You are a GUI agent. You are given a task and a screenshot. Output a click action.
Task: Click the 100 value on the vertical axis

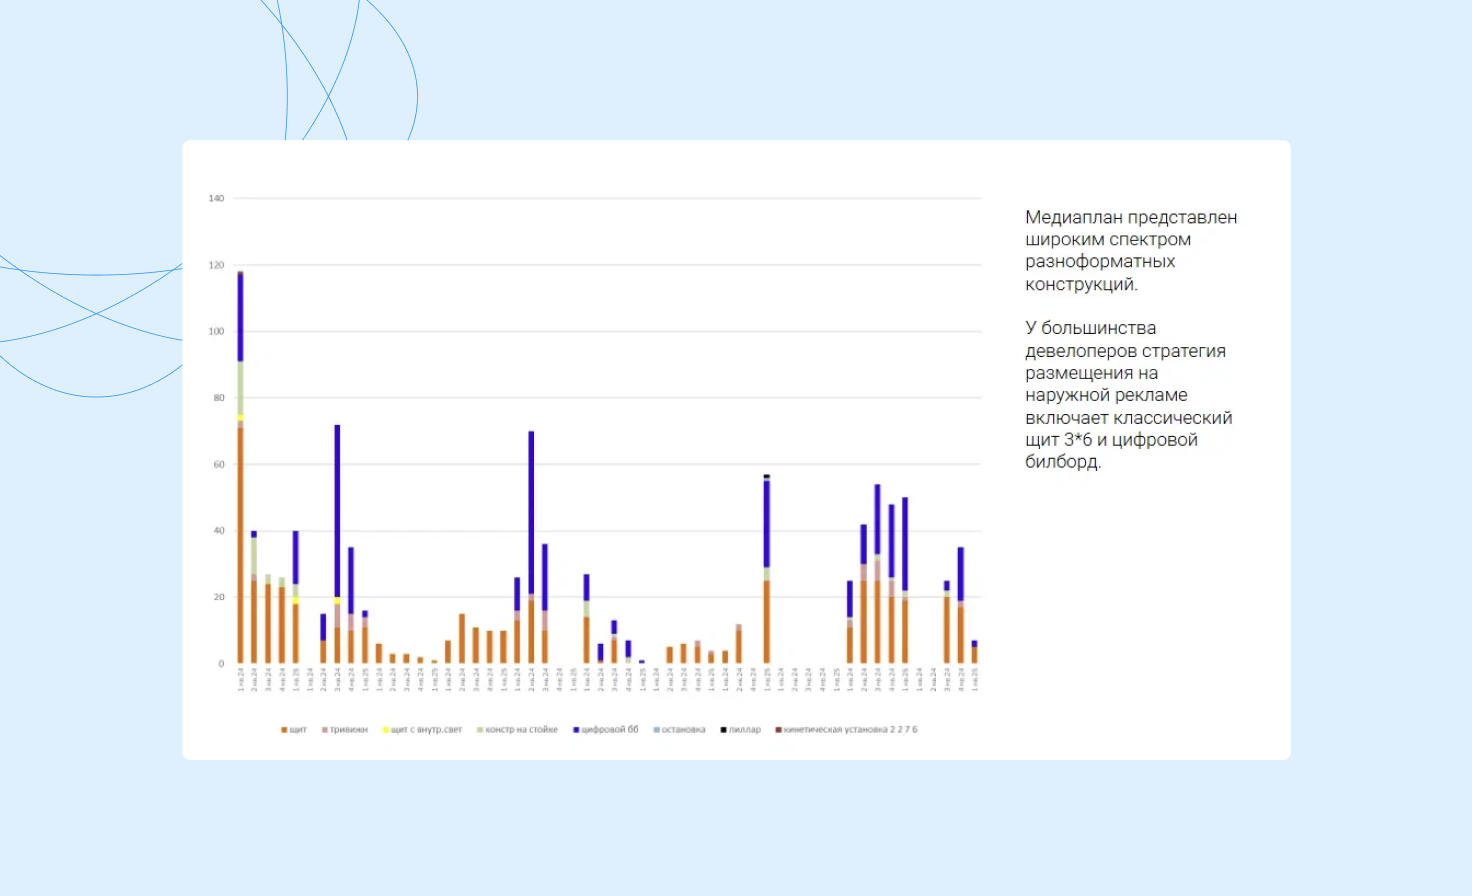216,332
